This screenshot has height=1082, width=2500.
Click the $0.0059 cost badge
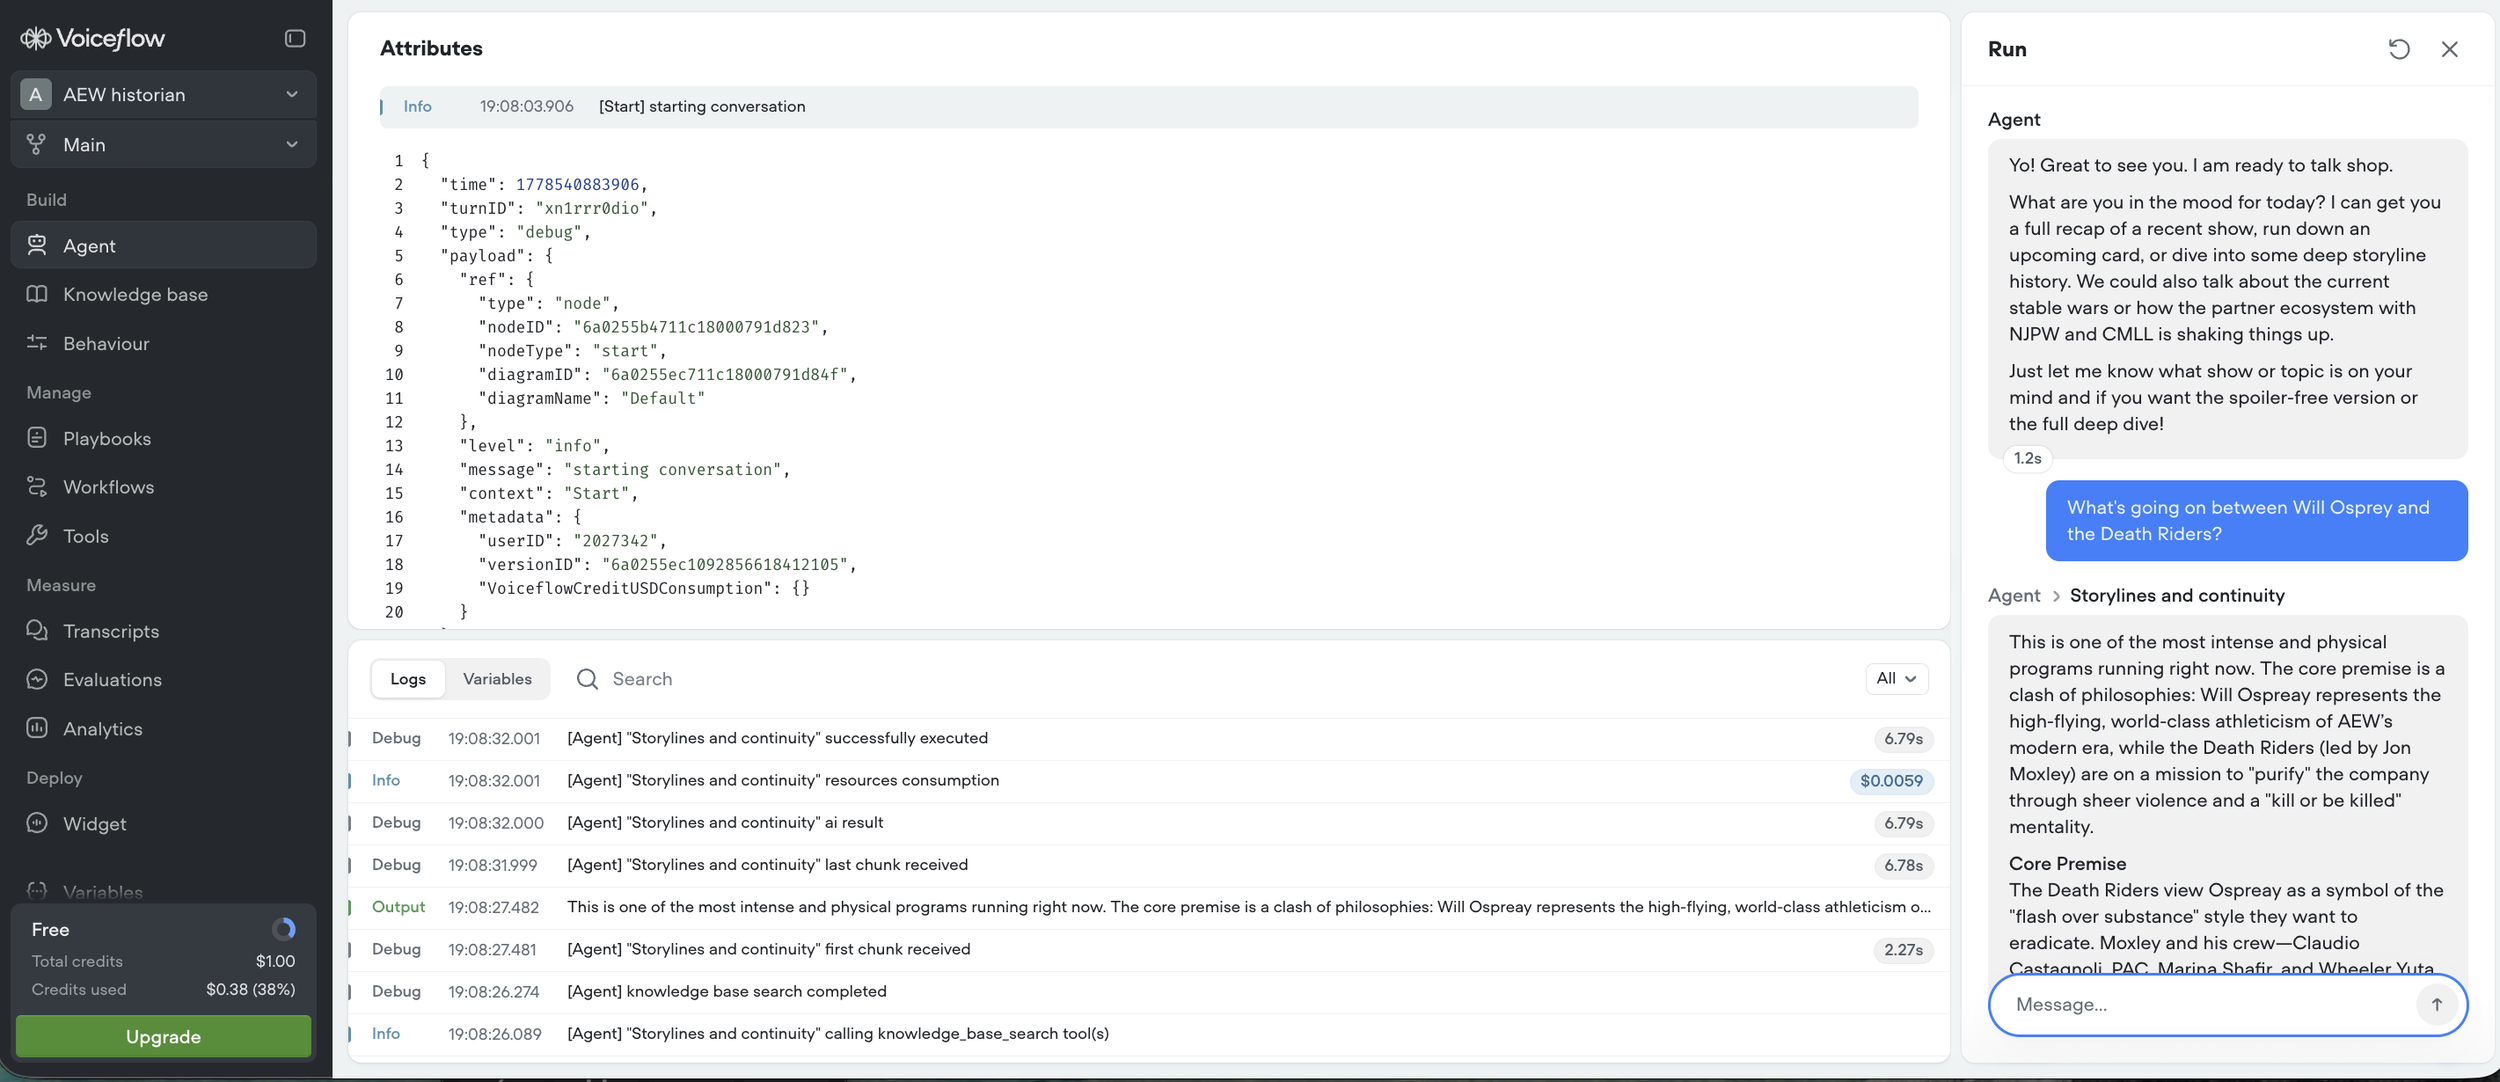pos(1891,781)
